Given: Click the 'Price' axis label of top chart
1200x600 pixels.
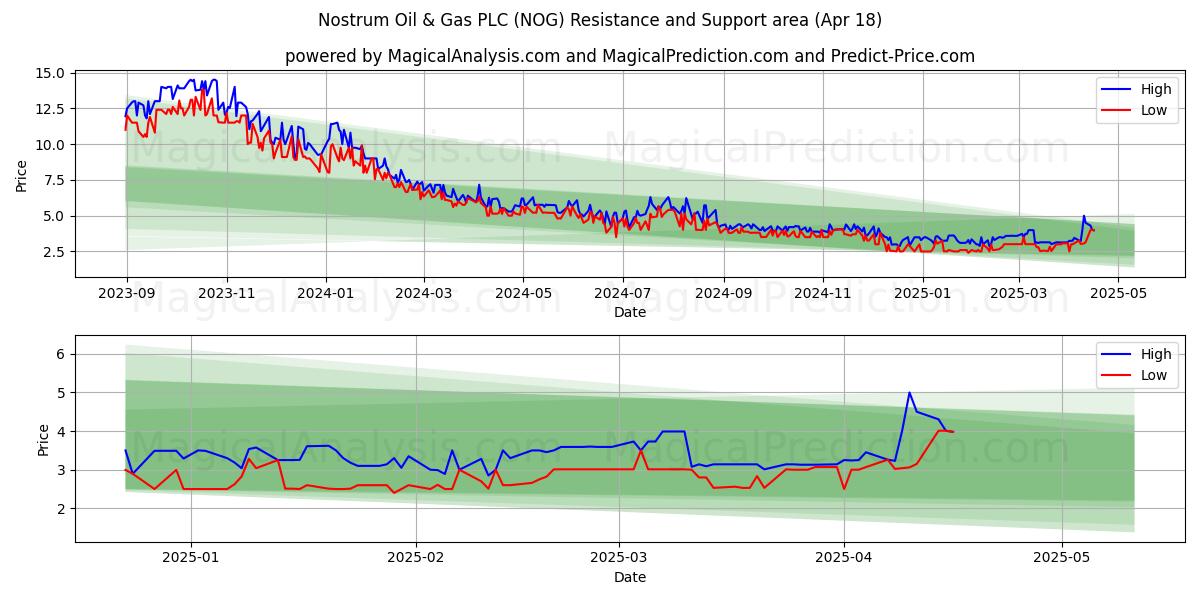Looking at the screenshot, I should click(22, 175).
